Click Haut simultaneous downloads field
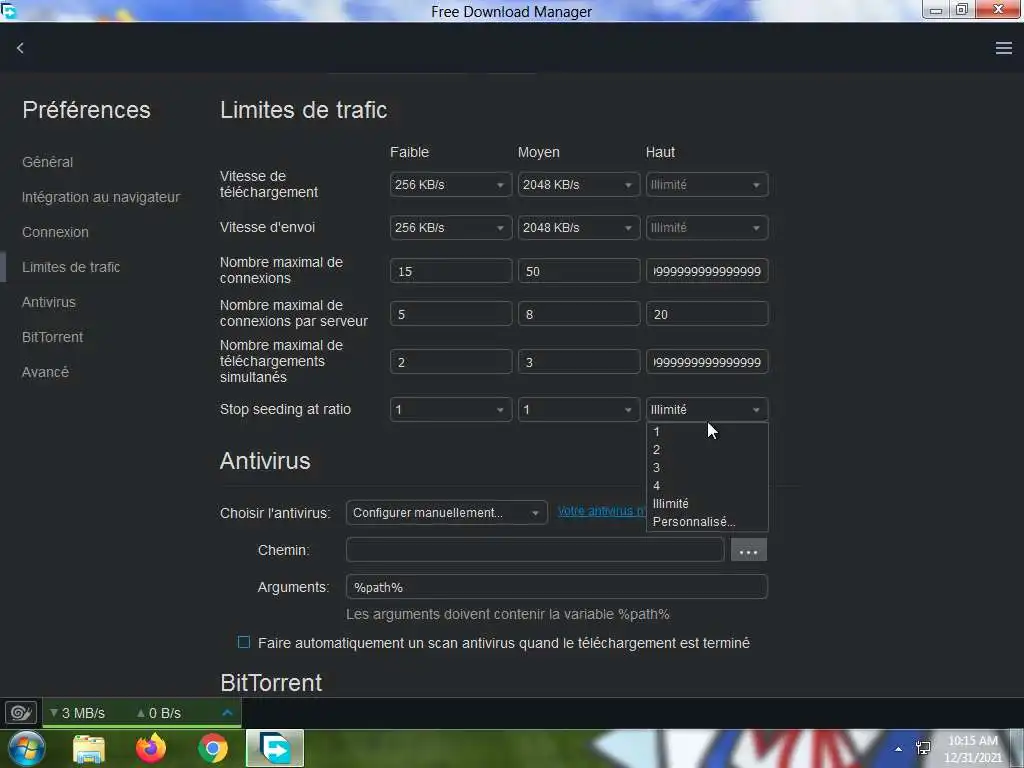 pyautogui.click(x=707, y=362)
